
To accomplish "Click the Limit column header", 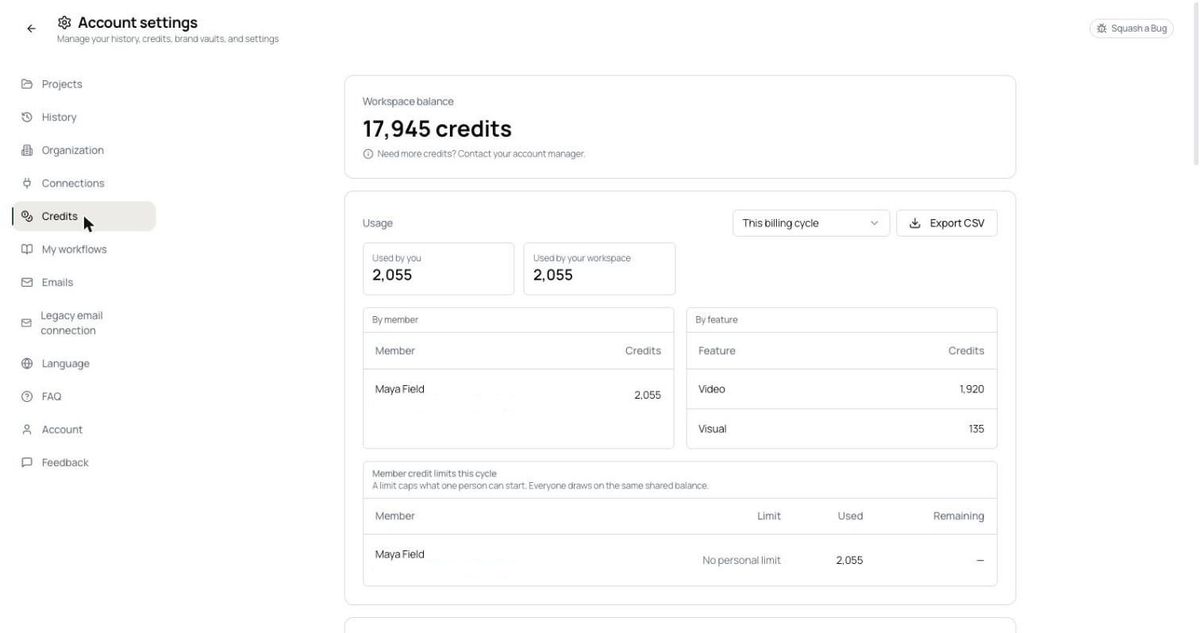I will point(769,516).
